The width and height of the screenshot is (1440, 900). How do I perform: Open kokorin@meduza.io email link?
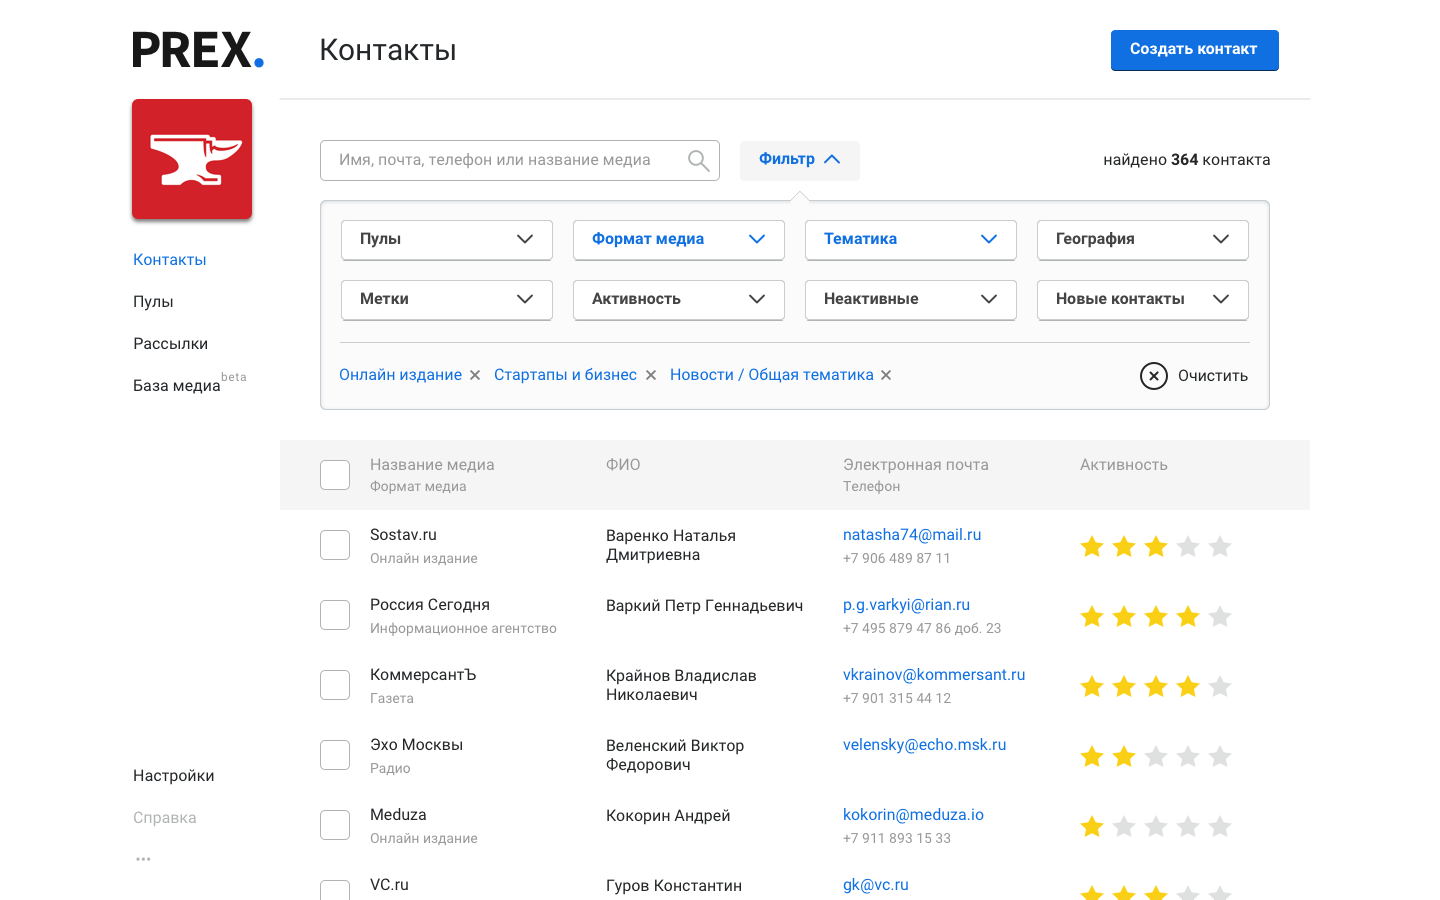click(x=913, y=815)
